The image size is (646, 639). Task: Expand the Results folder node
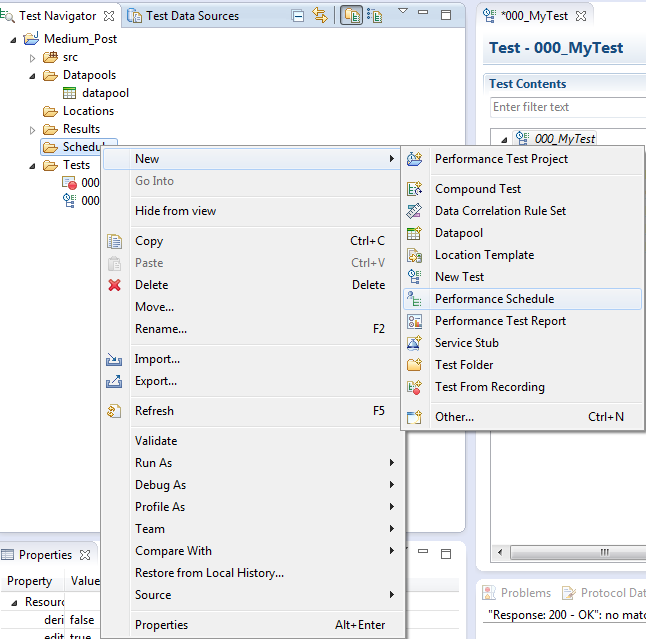tap(33, 130)
